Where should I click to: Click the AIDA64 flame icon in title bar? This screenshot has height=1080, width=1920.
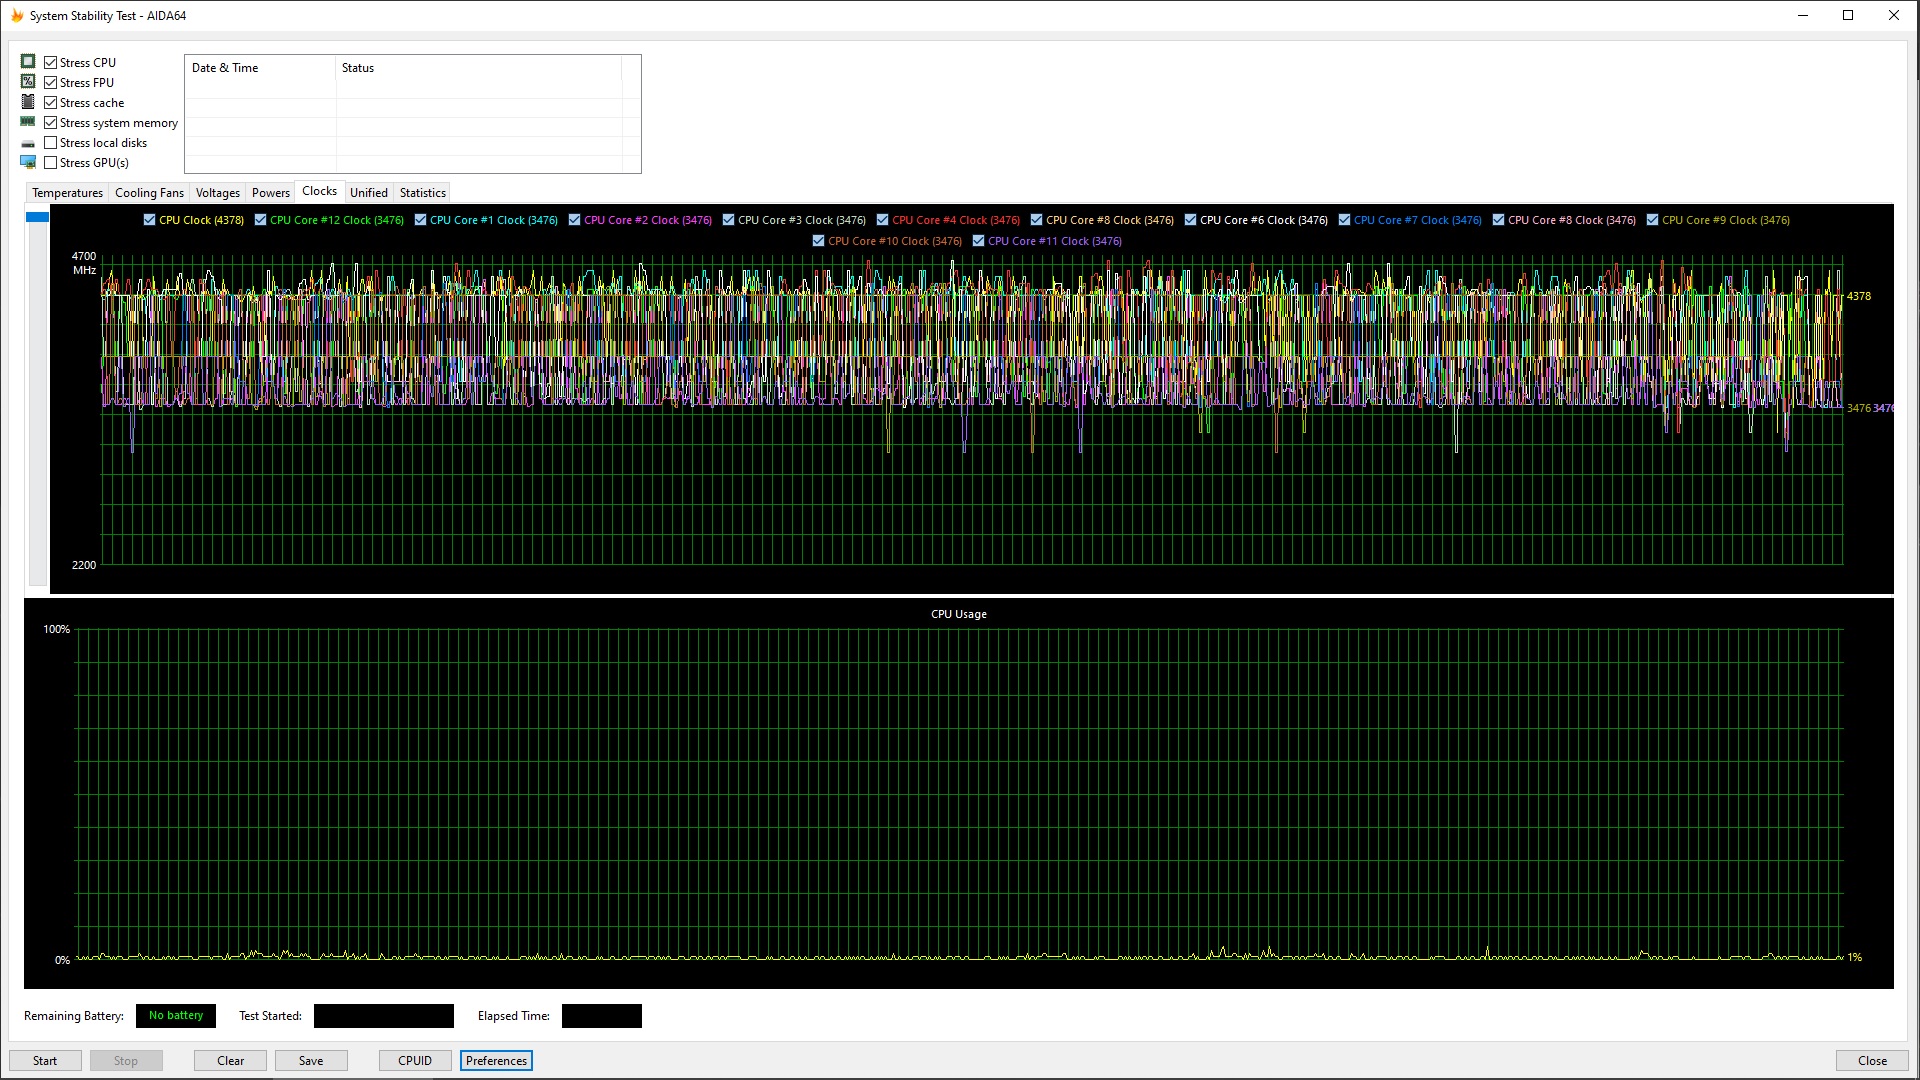pyautogui.click(x=16, y=15)
